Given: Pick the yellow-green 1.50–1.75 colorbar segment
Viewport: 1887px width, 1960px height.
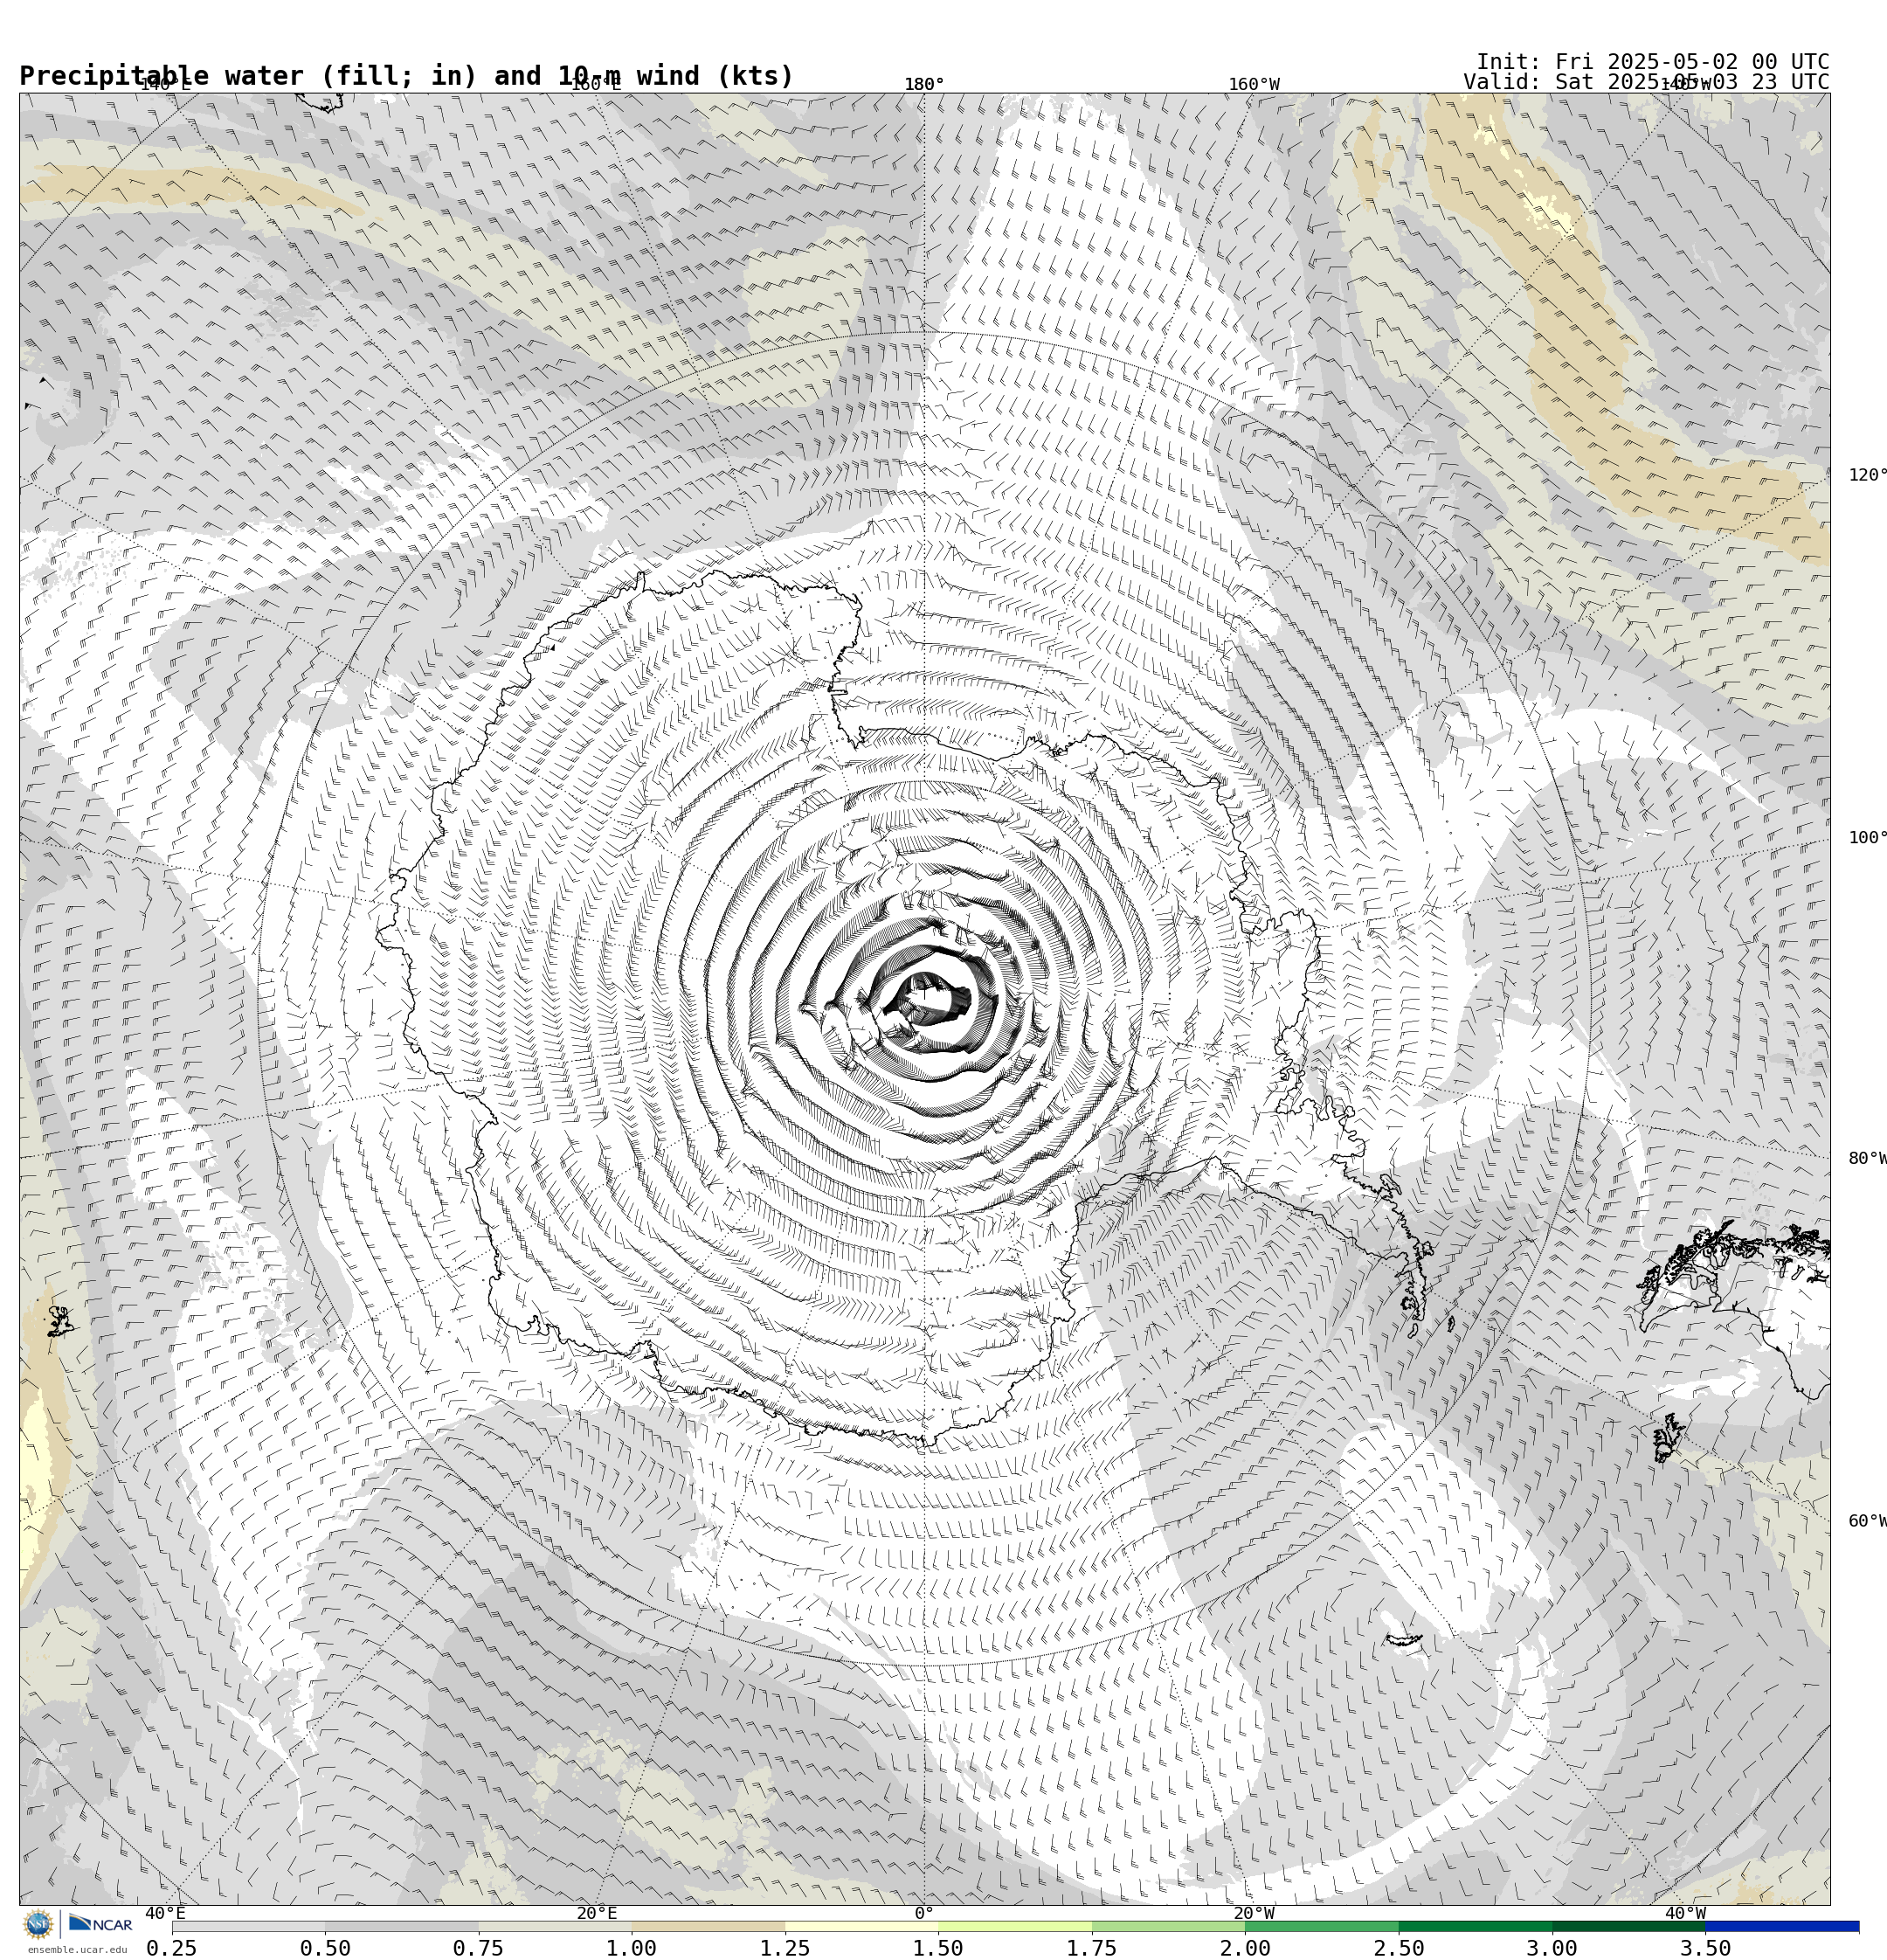Looking at the screenshot, I should click(x=1015, y=1926).
